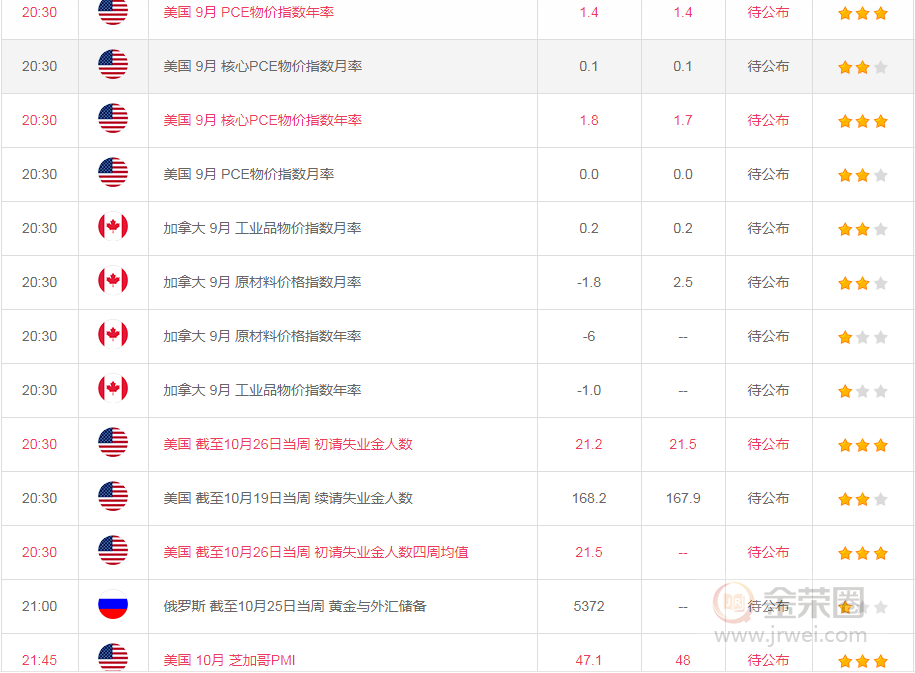915x673 pixels.
Task: Click the star rating for 核心PCE物价指数年率
Action: point(862,121)
